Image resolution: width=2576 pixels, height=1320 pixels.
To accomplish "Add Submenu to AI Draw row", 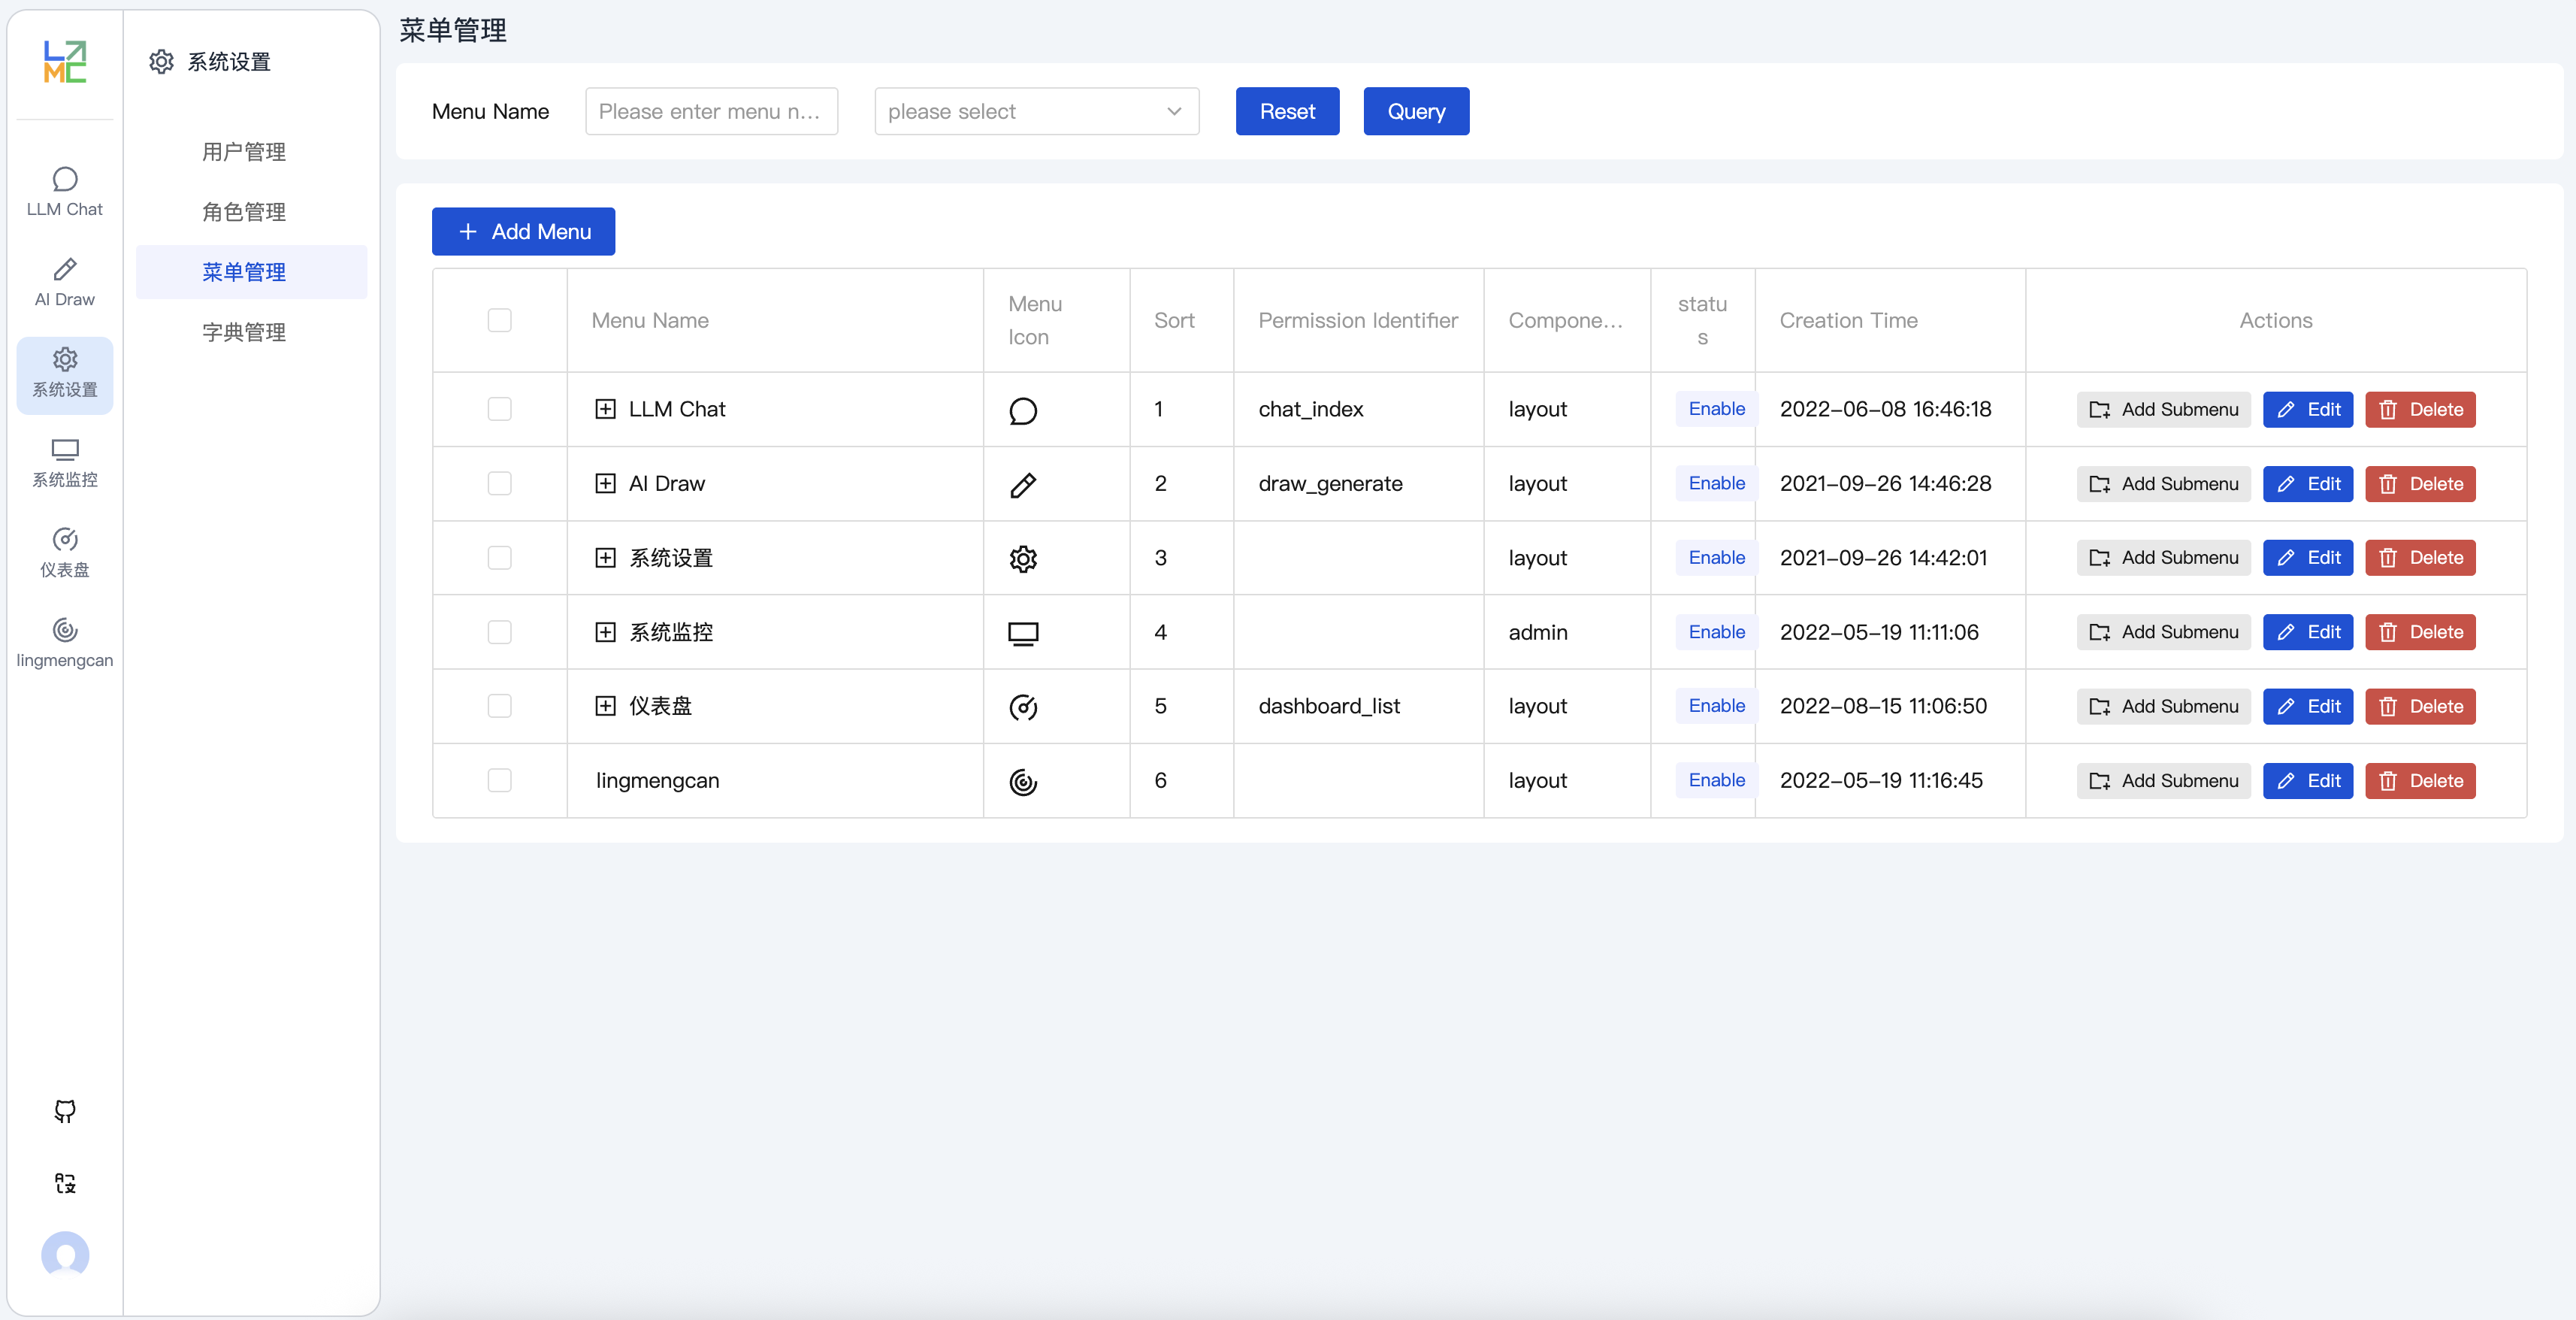I will [2163, 484].
